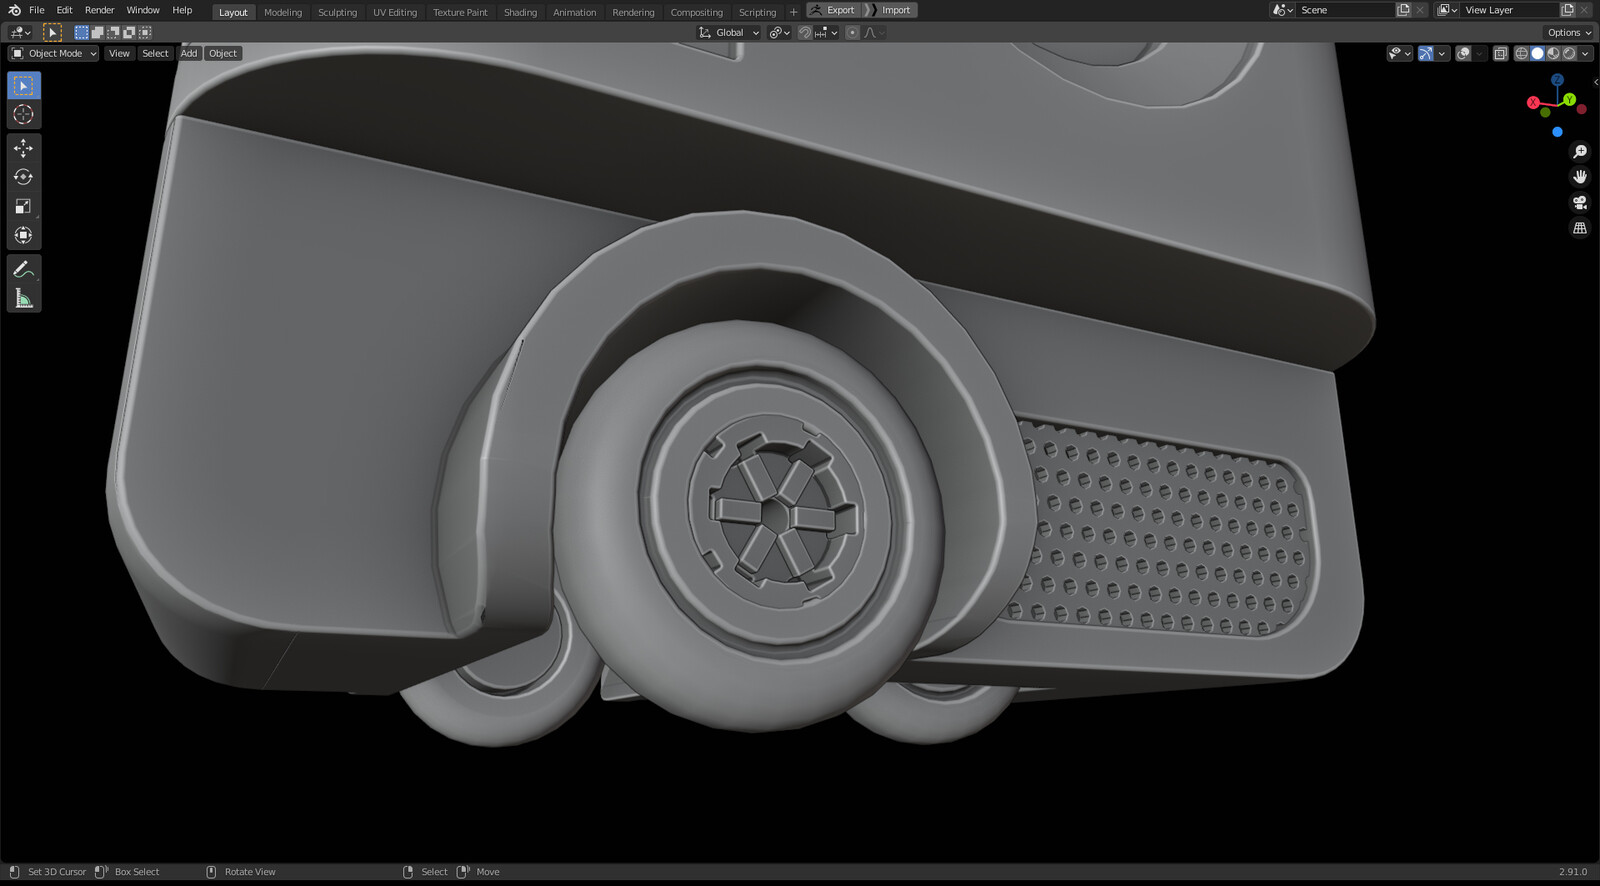Open the viewport Object menu
Viewport: 1600px width, 886px height.
[223, 54]
